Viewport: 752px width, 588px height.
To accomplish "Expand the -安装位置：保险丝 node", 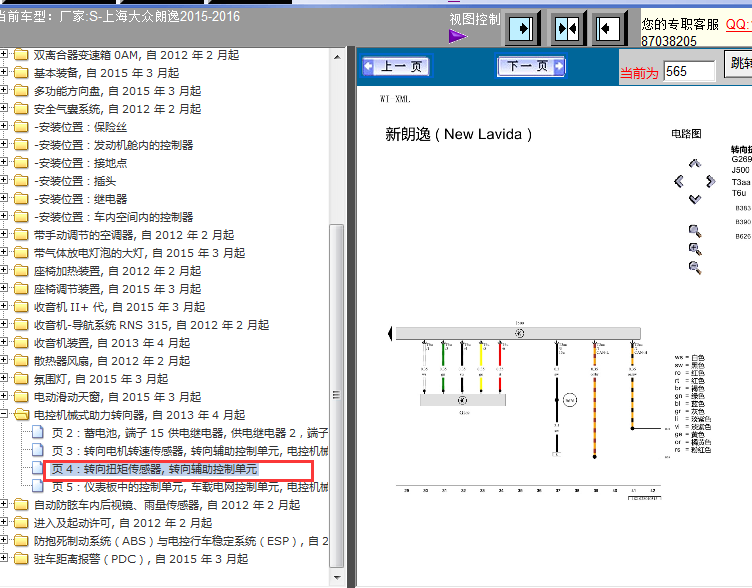I will coord(4,126).
